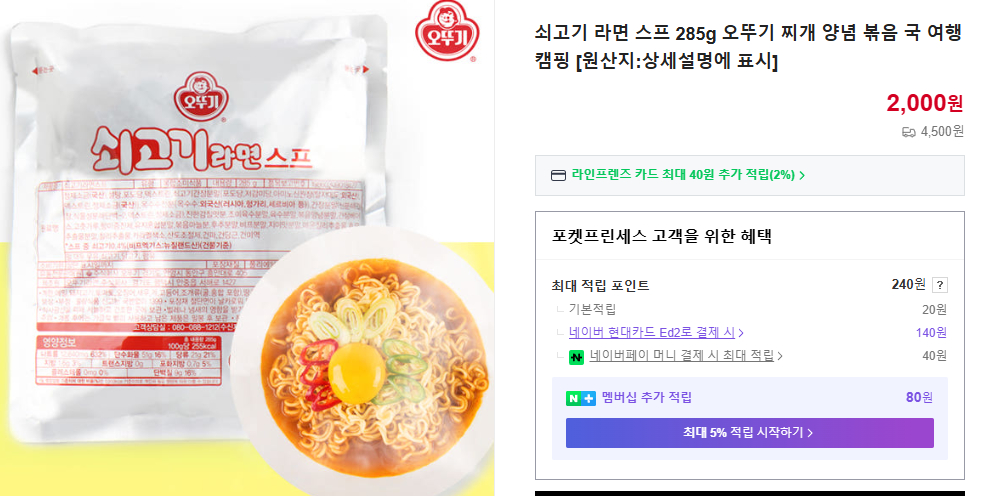The width and height of the screenshot is (996, 496).
Task: Click the Ottogi logo on the soup packet
Action: (202, 97)
